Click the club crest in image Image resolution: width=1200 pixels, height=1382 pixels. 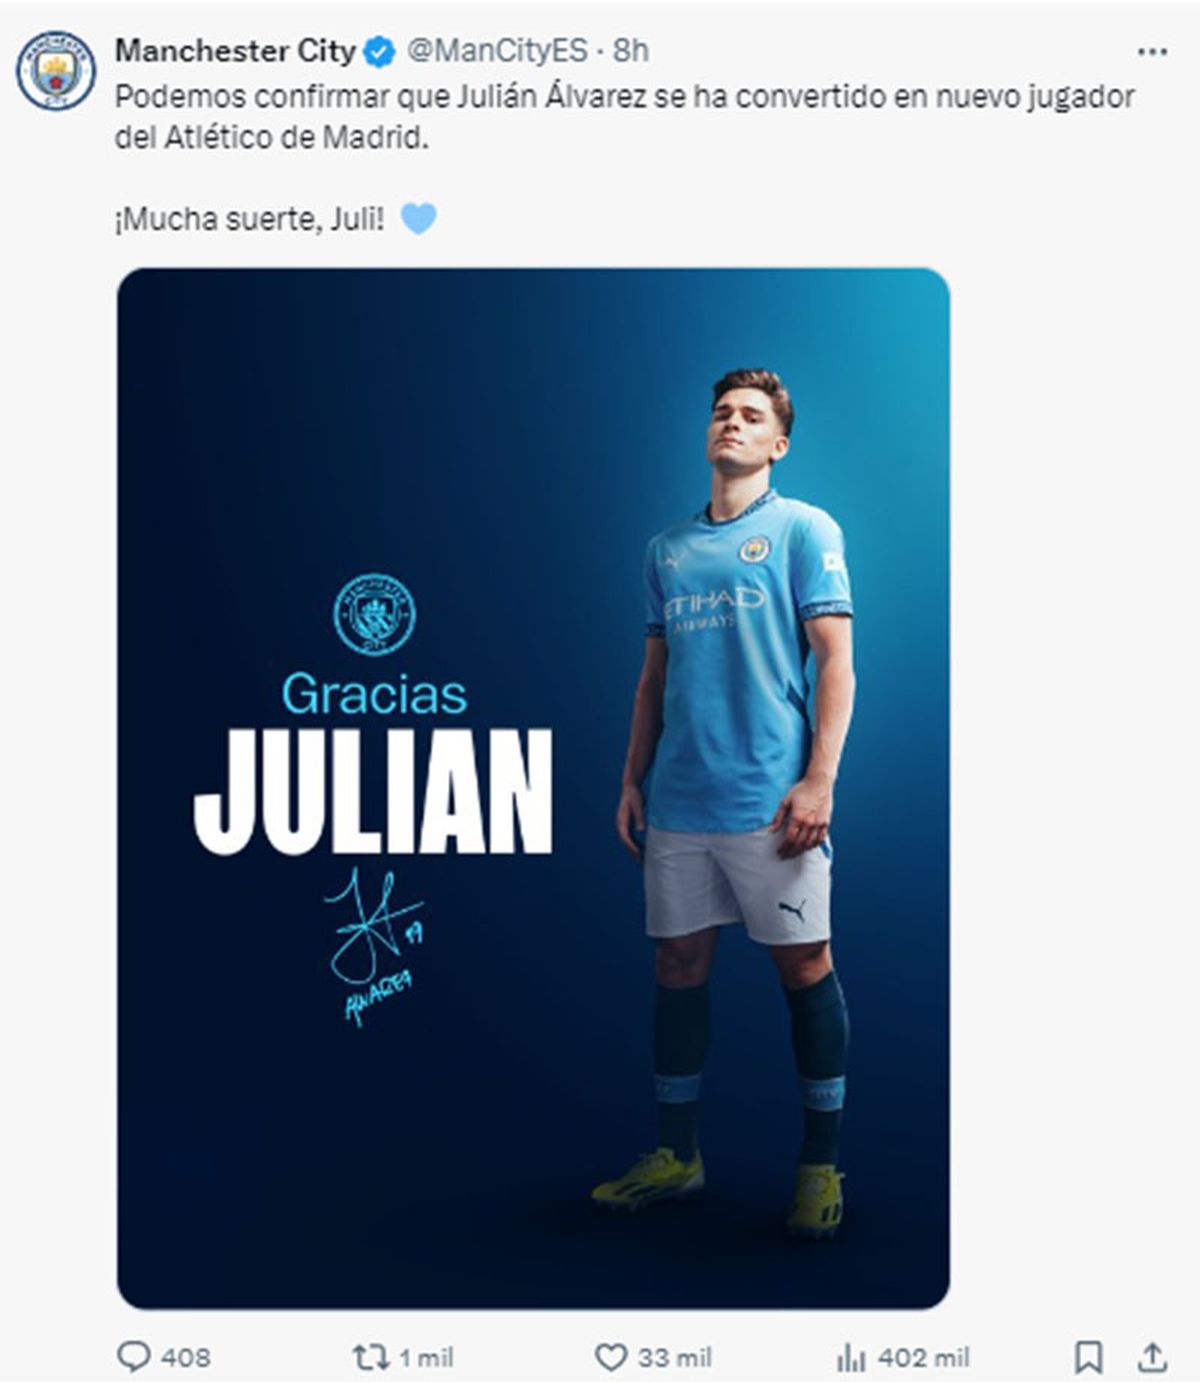374,614
